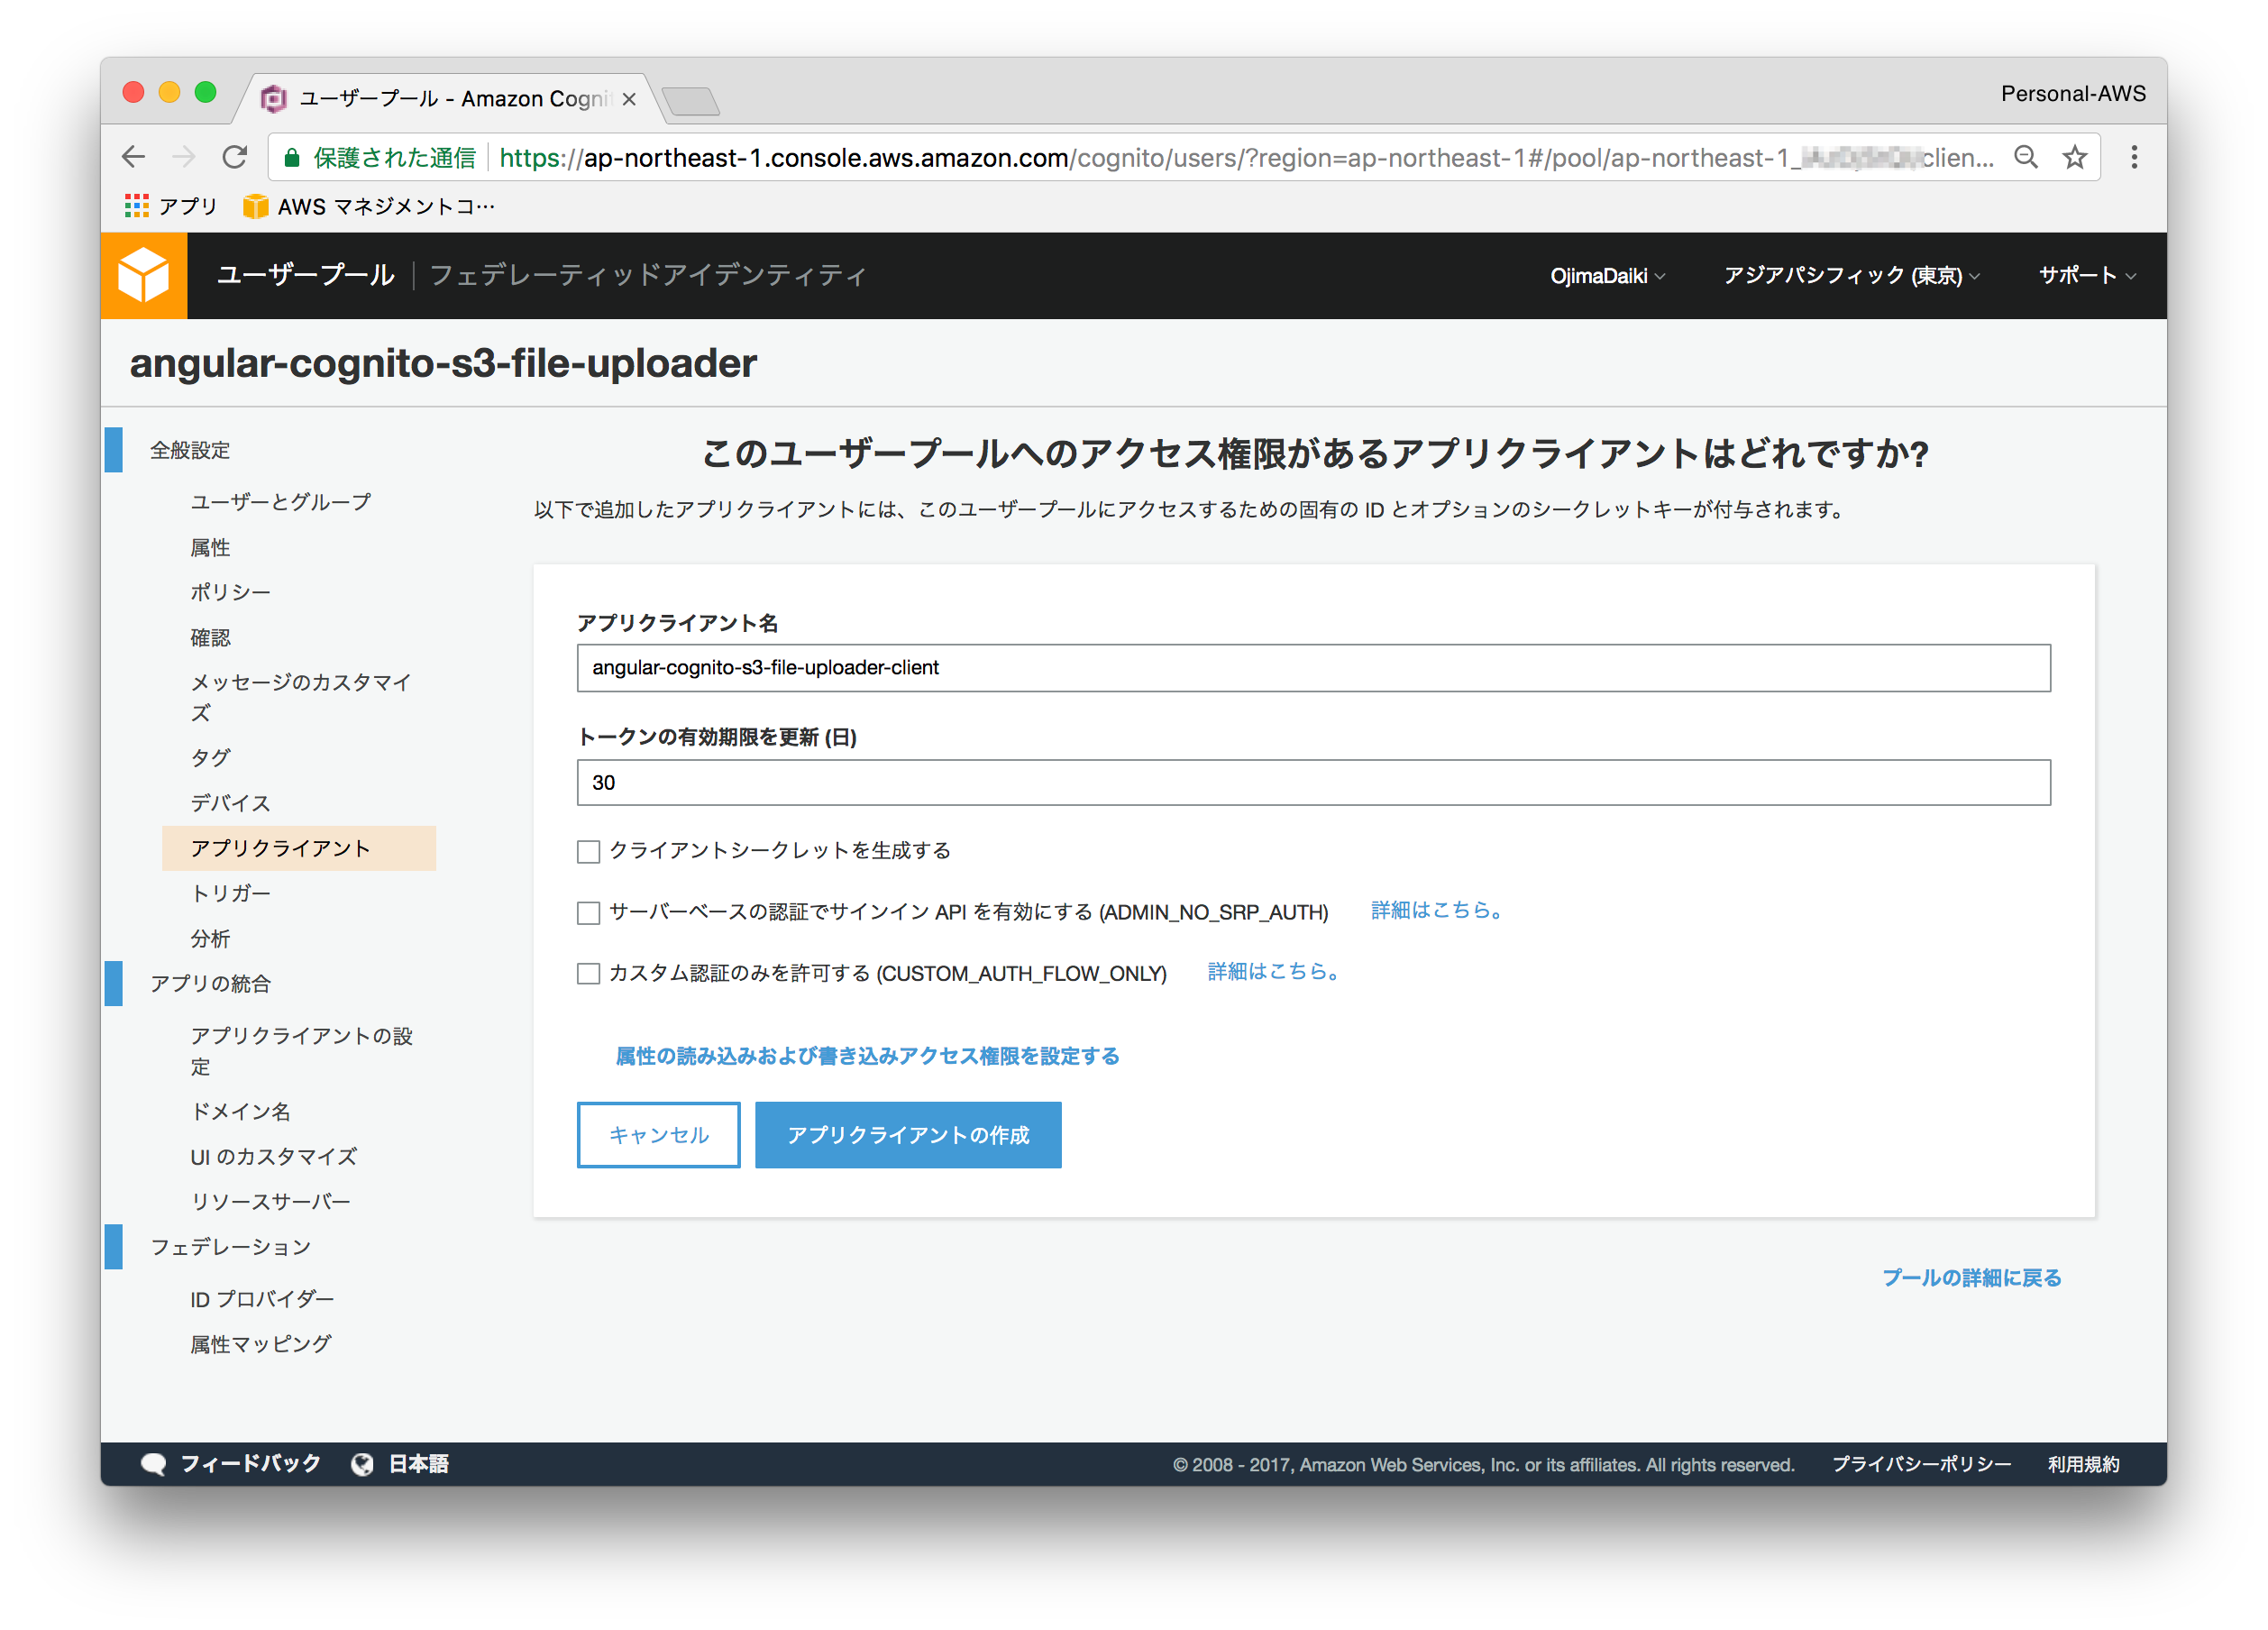Click the キャンセル button
The width and height of the screenshot is (2268, 1630).
[x=658, y=1135]
